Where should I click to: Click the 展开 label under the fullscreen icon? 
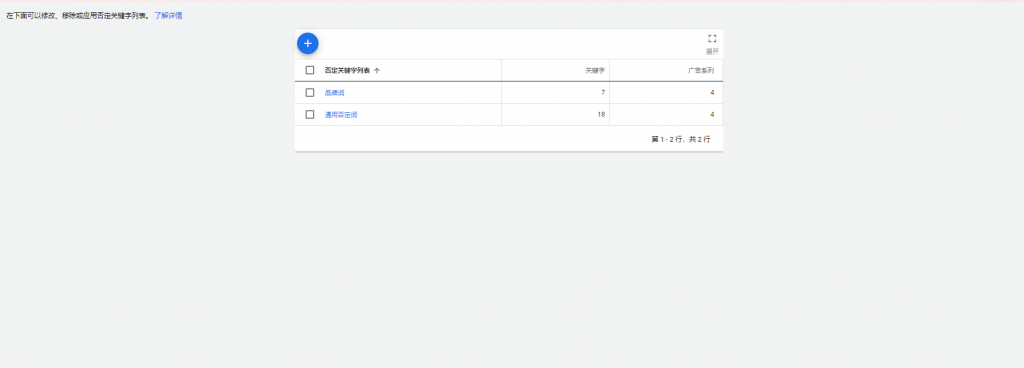point(712,52)
